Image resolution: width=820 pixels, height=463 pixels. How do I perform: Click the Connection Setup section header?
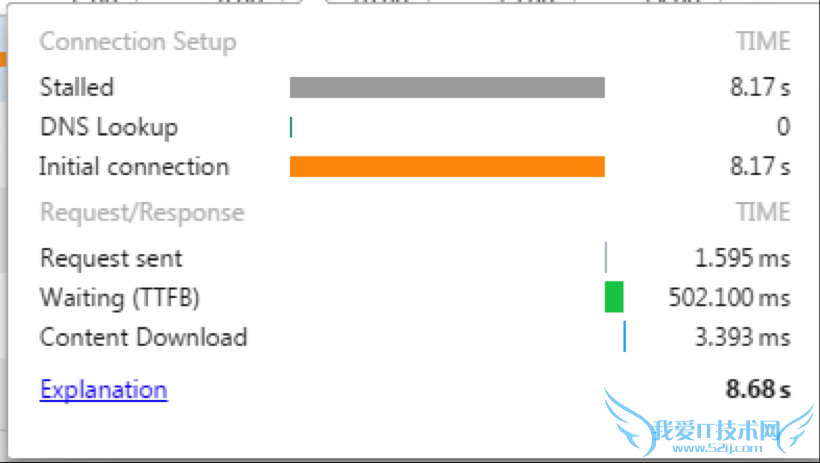coord(138,42)
